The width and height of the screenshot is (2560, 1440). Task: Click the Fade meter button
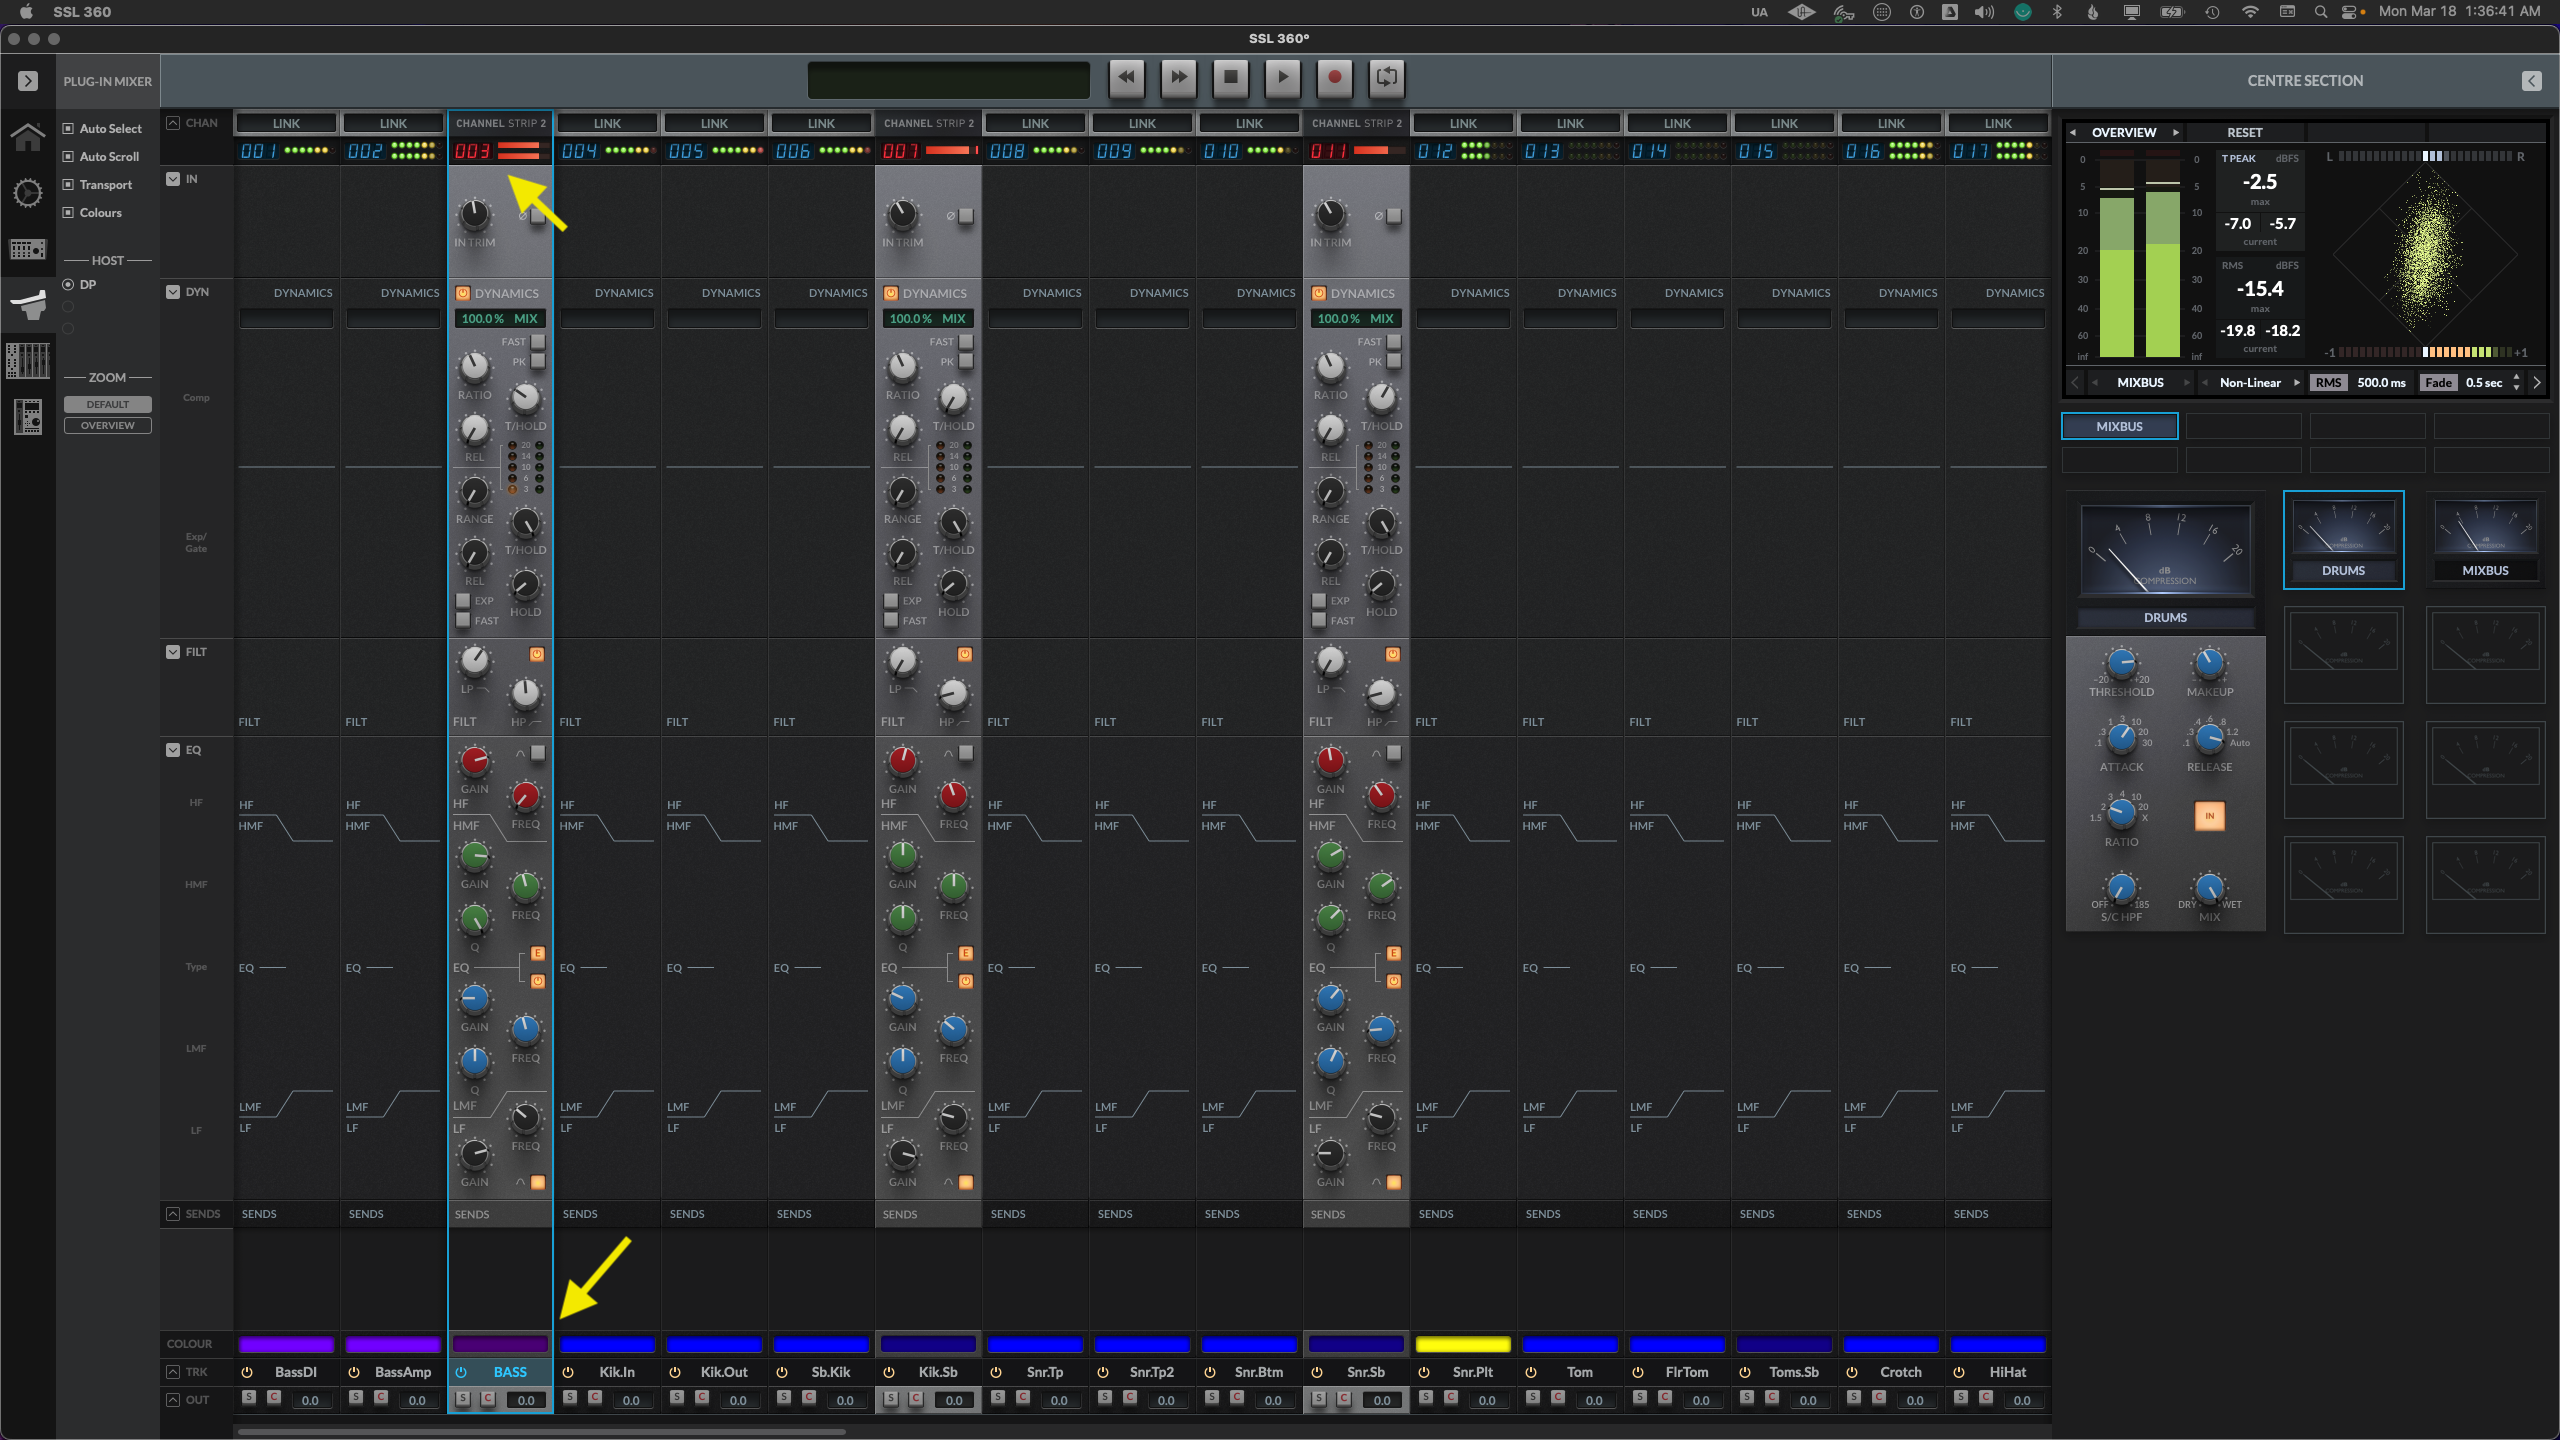click(2438, 383)
